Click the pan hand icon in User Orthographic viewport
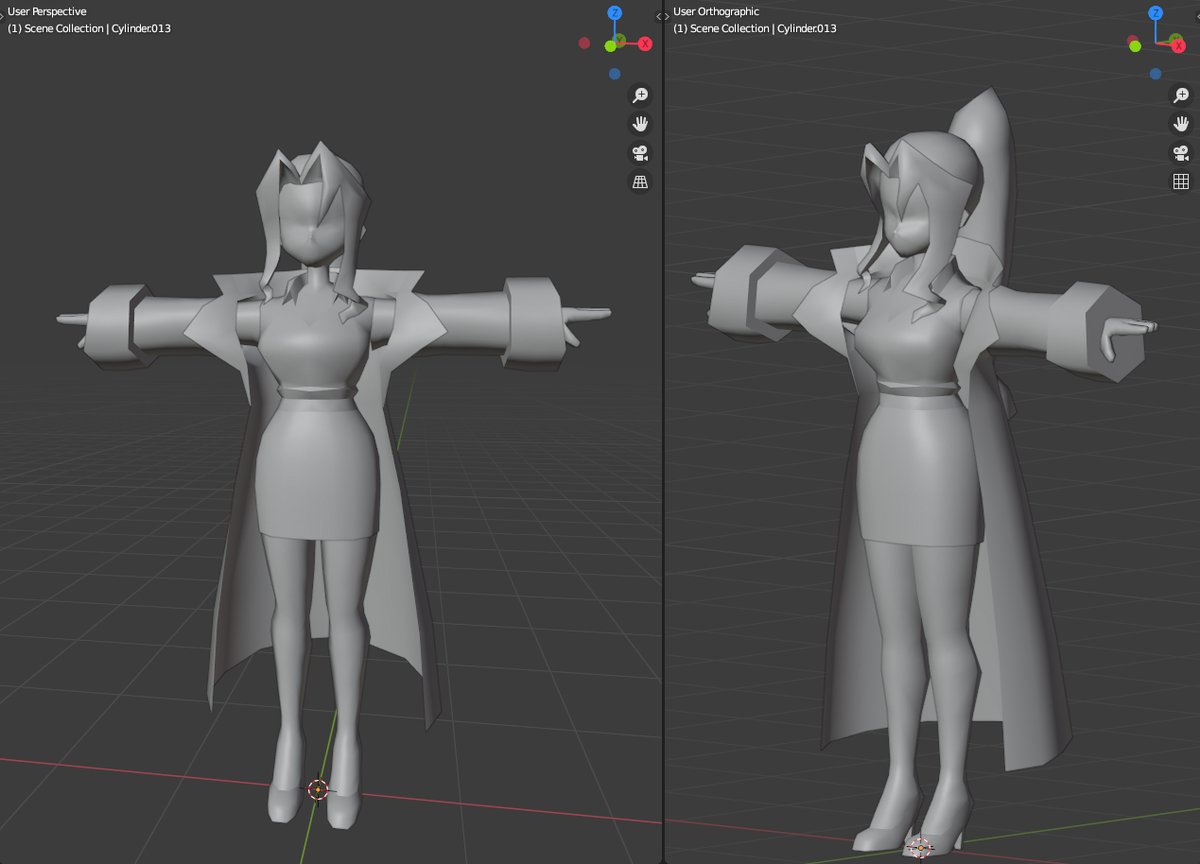The image size is (1200, 864). [1181, 124]
